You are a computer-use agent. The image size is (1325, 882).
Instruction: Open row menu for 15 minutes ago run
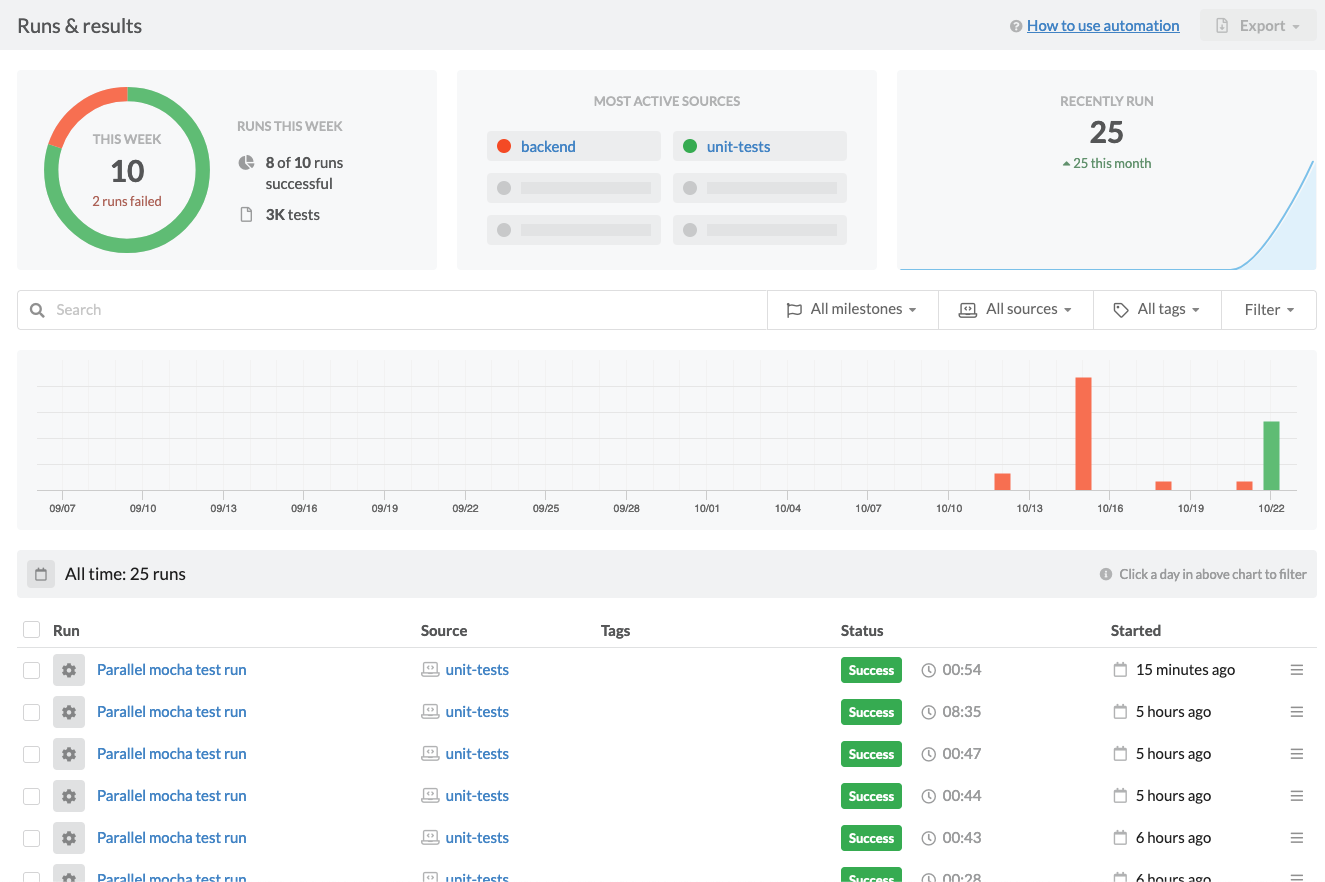click(x=1297, y=670)
